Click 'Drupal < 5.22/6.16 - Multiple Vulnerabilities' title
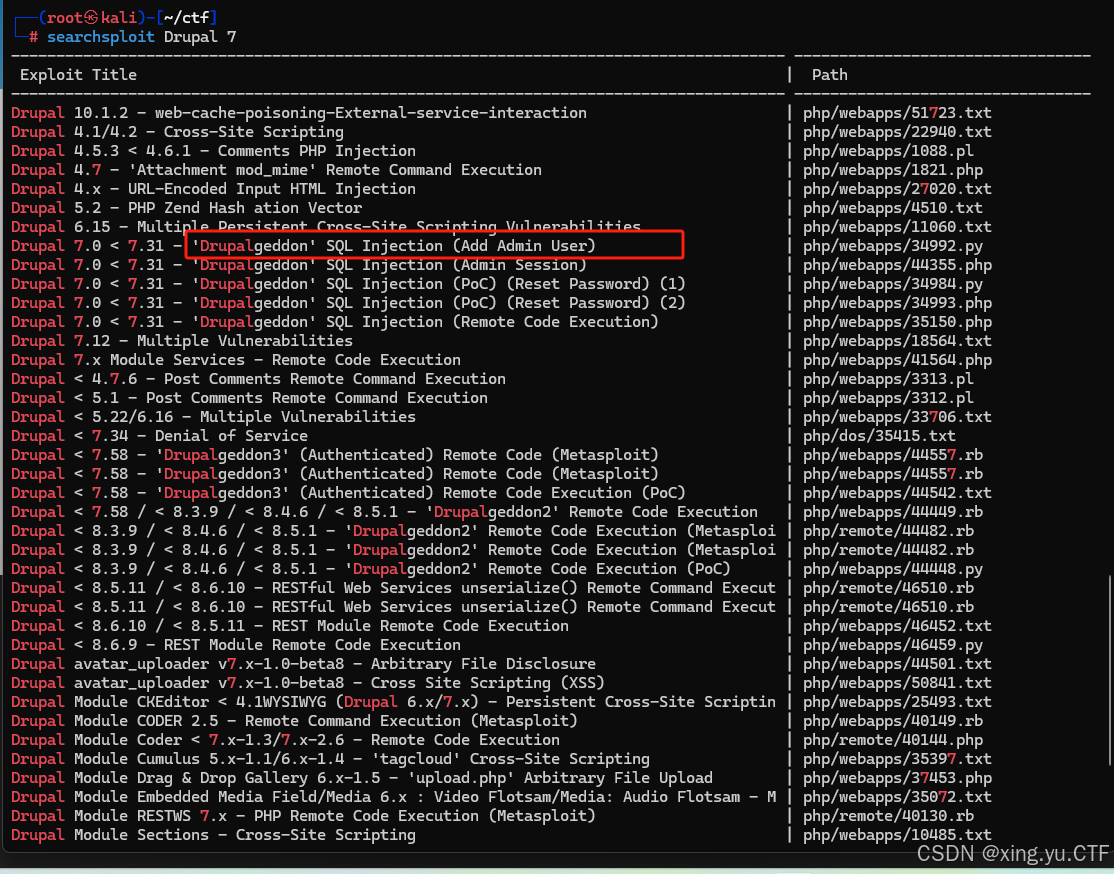1114x874 pixels. pos(213,417)
